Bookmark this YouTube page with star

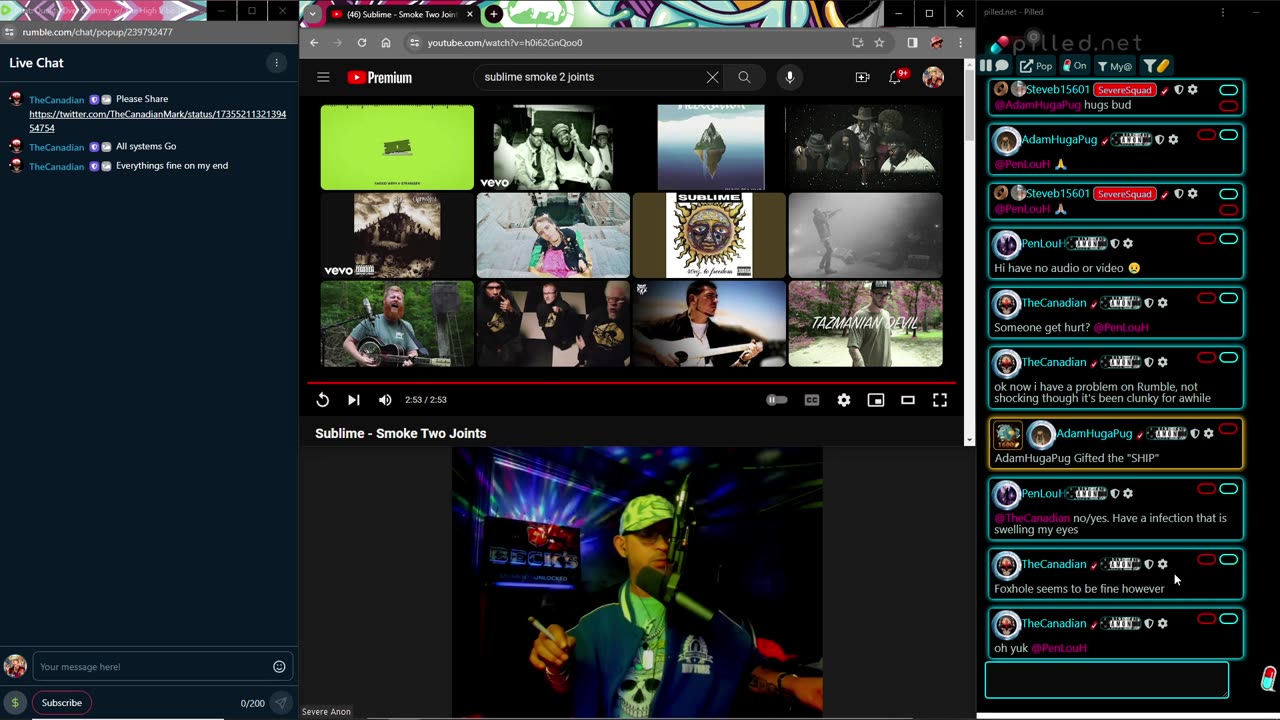(x=879, y=43)
